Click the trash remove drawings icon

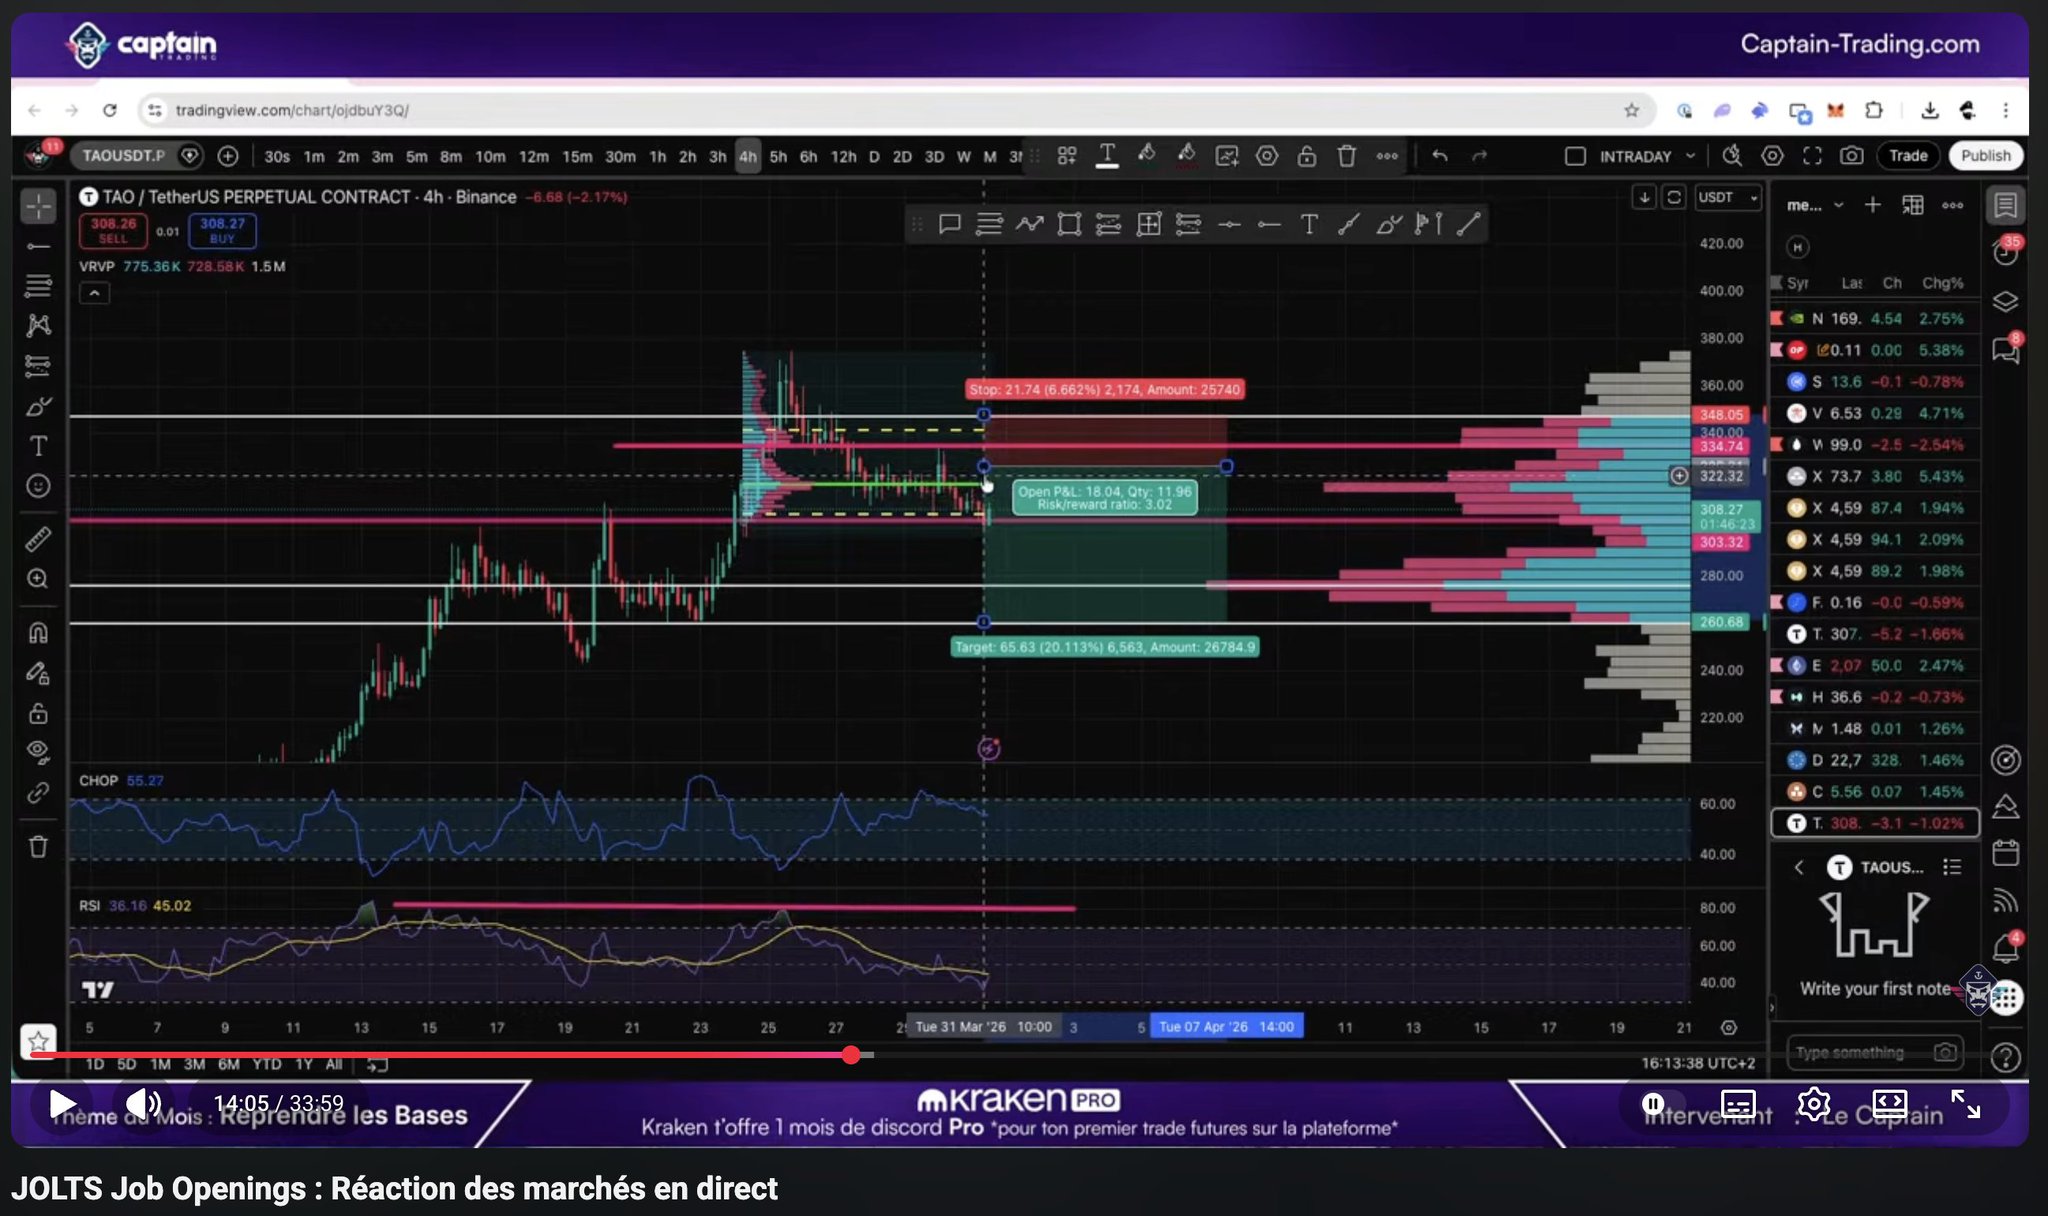(x=38, y=847)
